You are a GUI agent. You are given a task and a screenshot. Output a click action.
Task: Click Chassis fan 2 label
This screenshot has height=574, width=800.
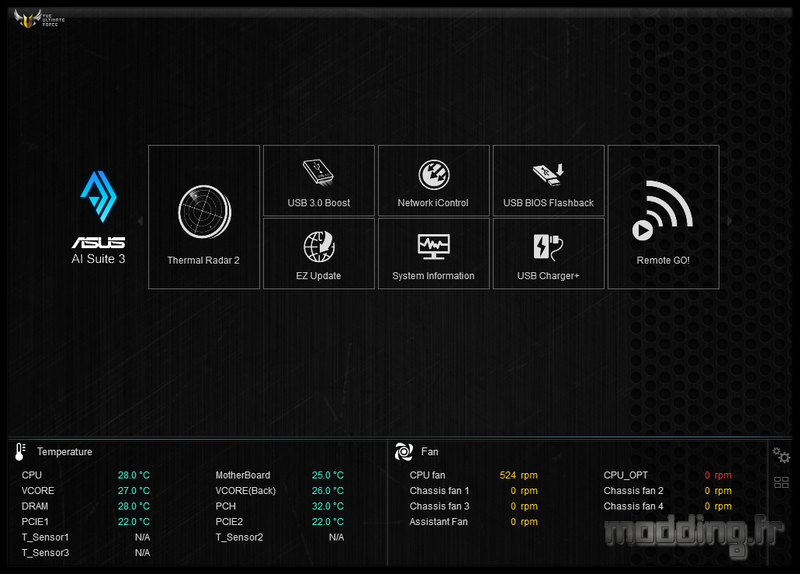(634, 490)
